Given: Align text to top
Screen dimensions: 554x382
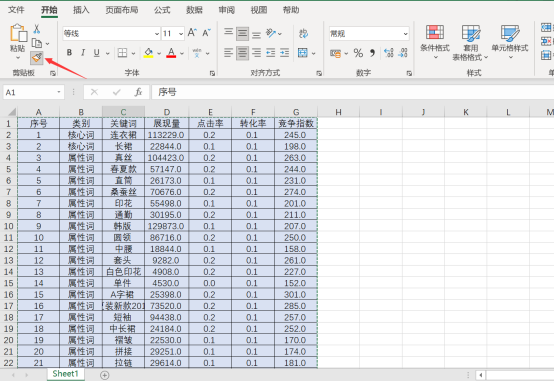Looking at the screenshot, I should [x=229, y=33].
